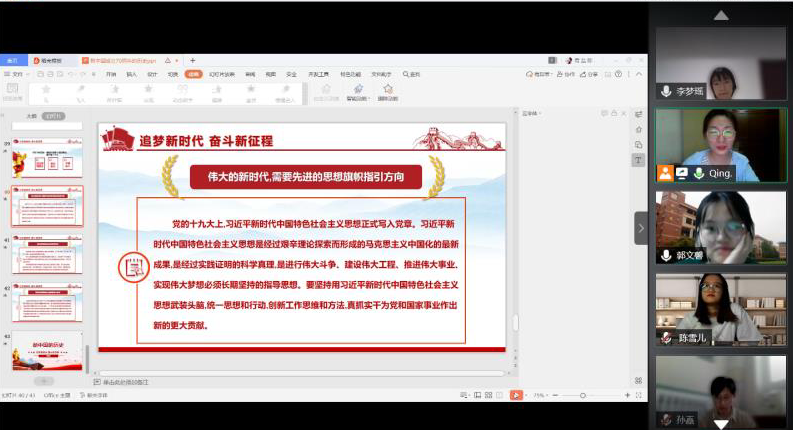Image resolution: width=793 pixels, height=430 pixels.
Task: Open the help question mark icon
Action: pos(619,74)
